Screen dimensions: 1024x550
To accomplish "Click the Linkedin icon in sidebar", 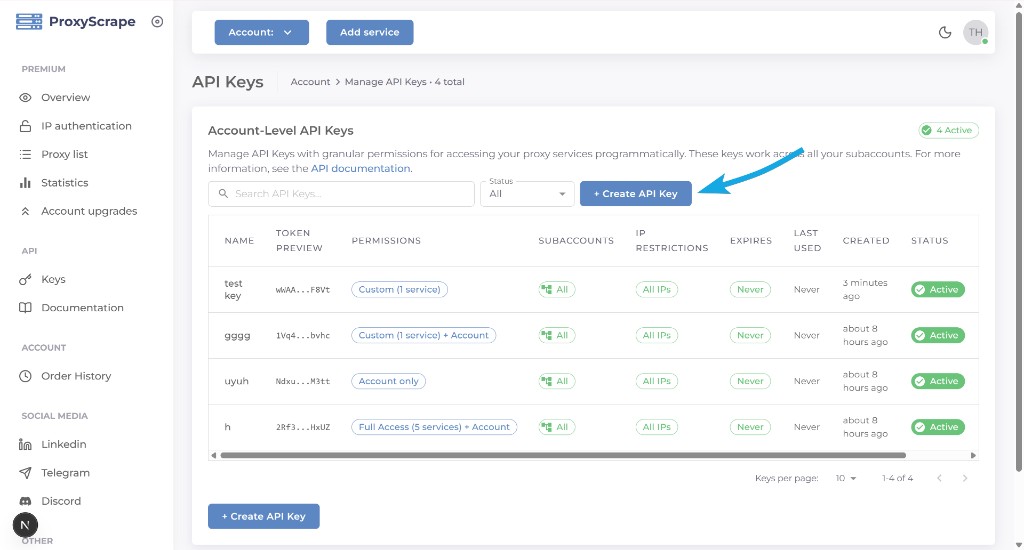I will coord(25,444).
